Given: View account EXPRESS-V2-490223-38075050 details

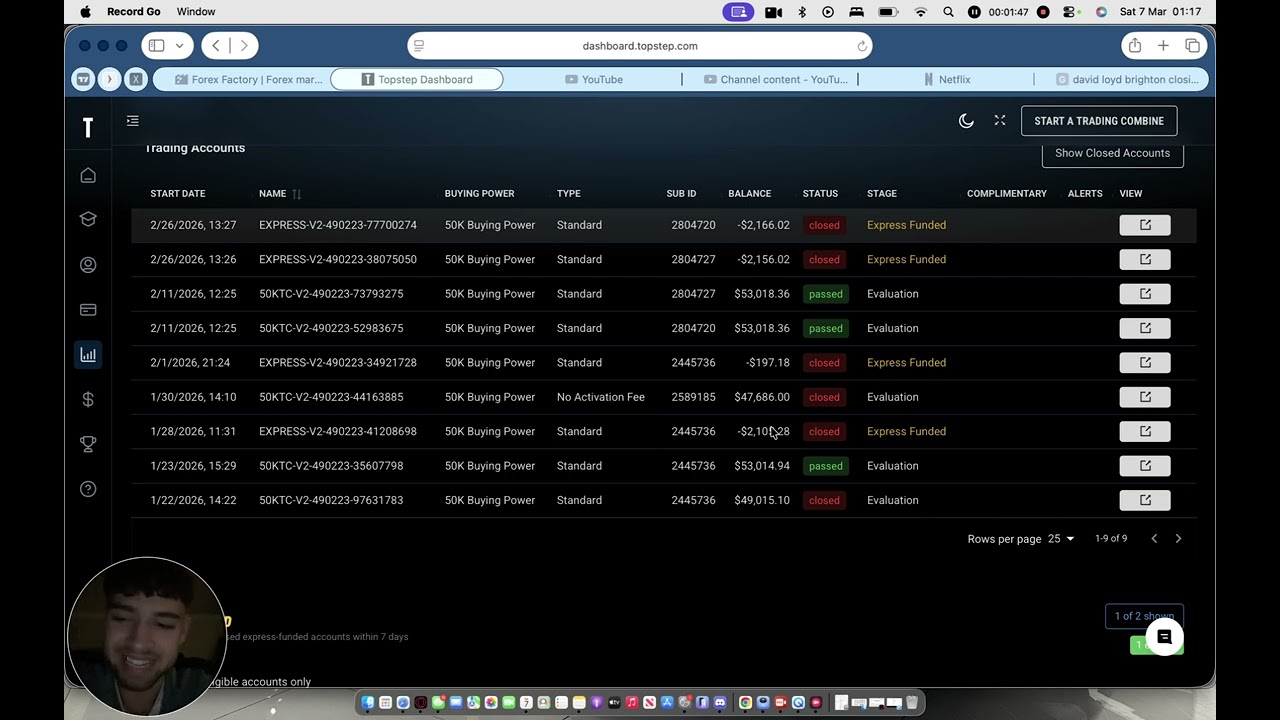Looking at the screenshot, I should pos(1145,260).
